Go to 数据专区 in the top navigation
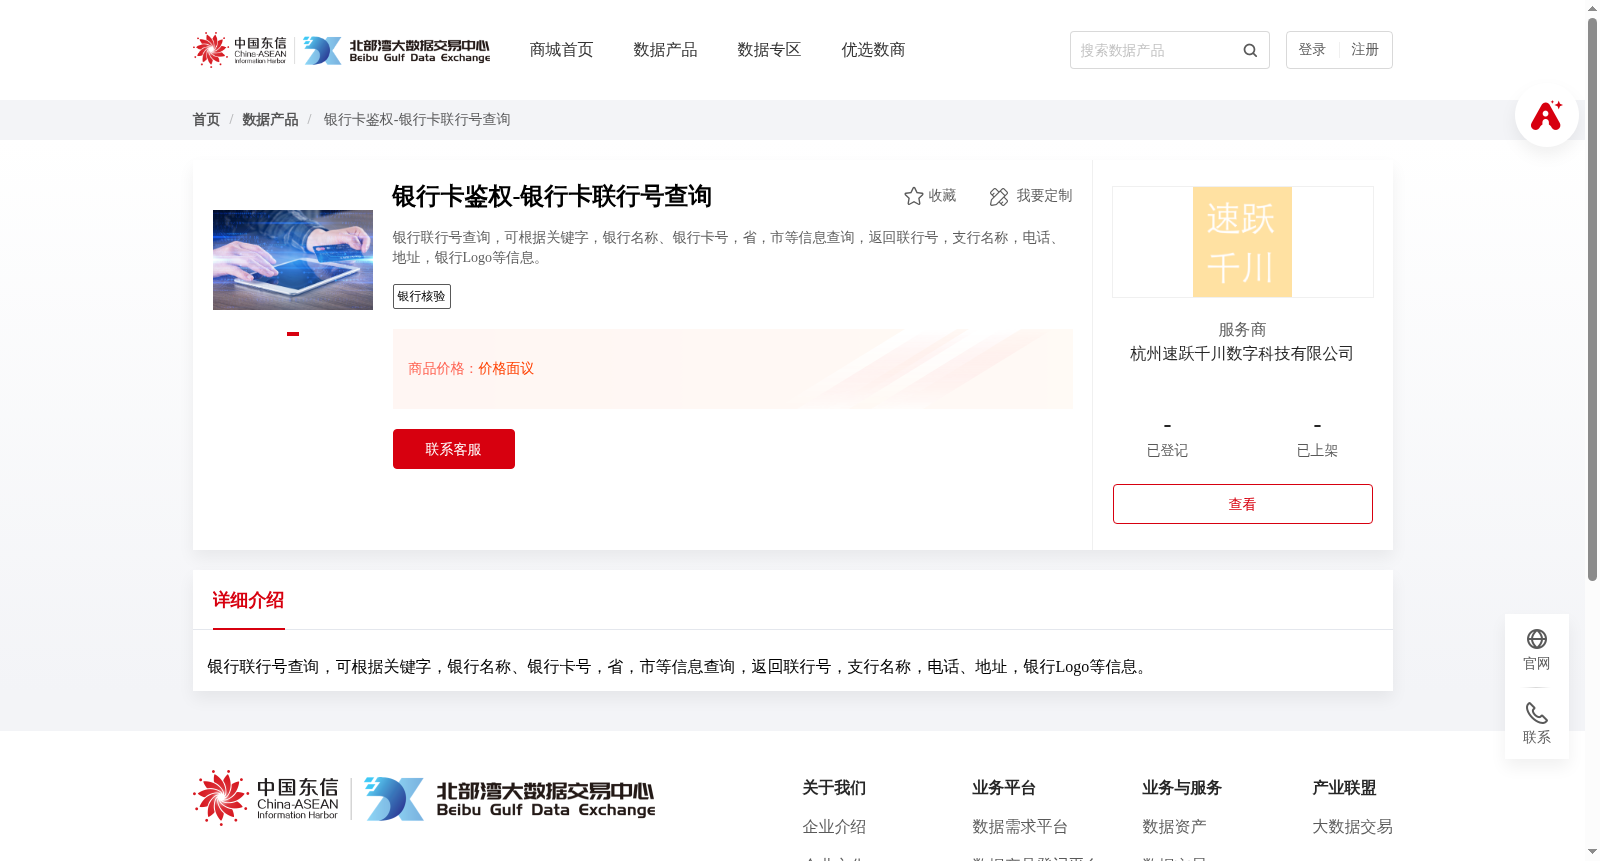The image size is (1600, 861). (769, 50)
